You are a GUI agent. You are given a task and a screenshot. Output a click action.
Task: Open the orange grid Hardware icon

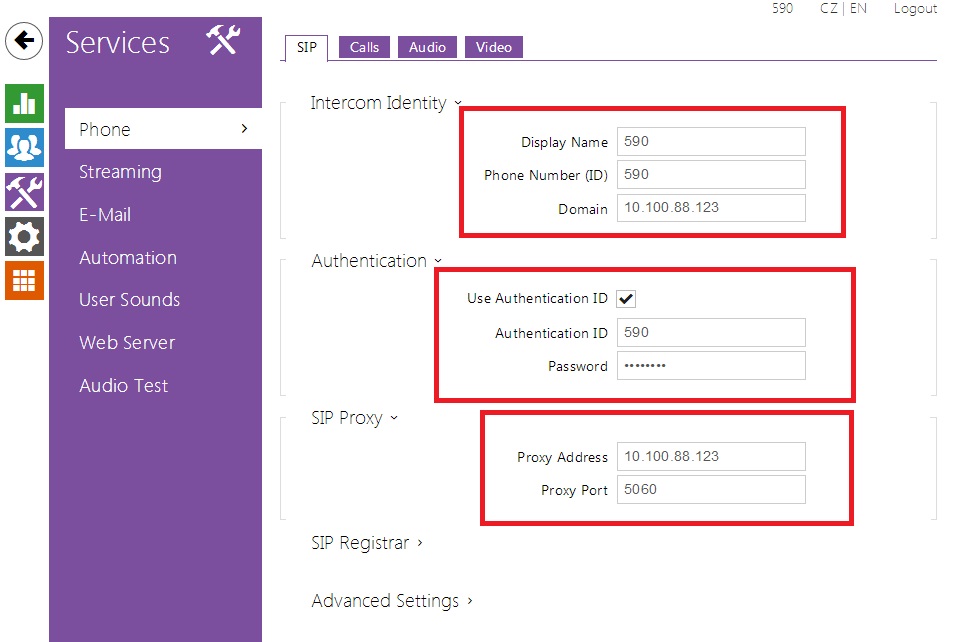[x=24, y=280]
